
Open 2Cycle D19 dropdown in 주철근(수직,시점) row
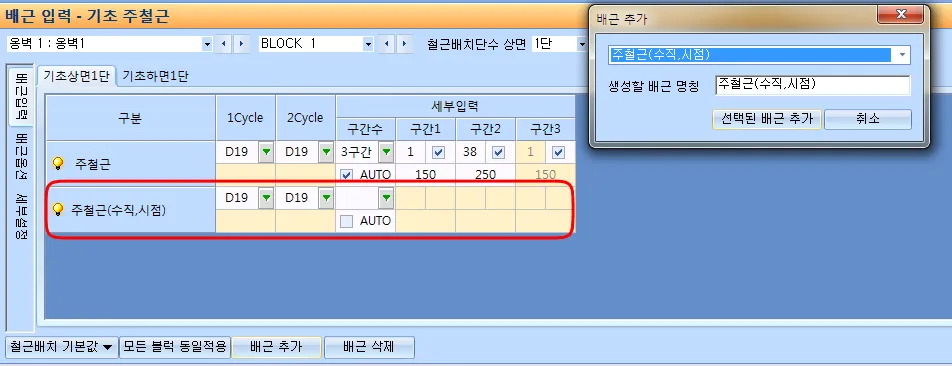point(326,198)
